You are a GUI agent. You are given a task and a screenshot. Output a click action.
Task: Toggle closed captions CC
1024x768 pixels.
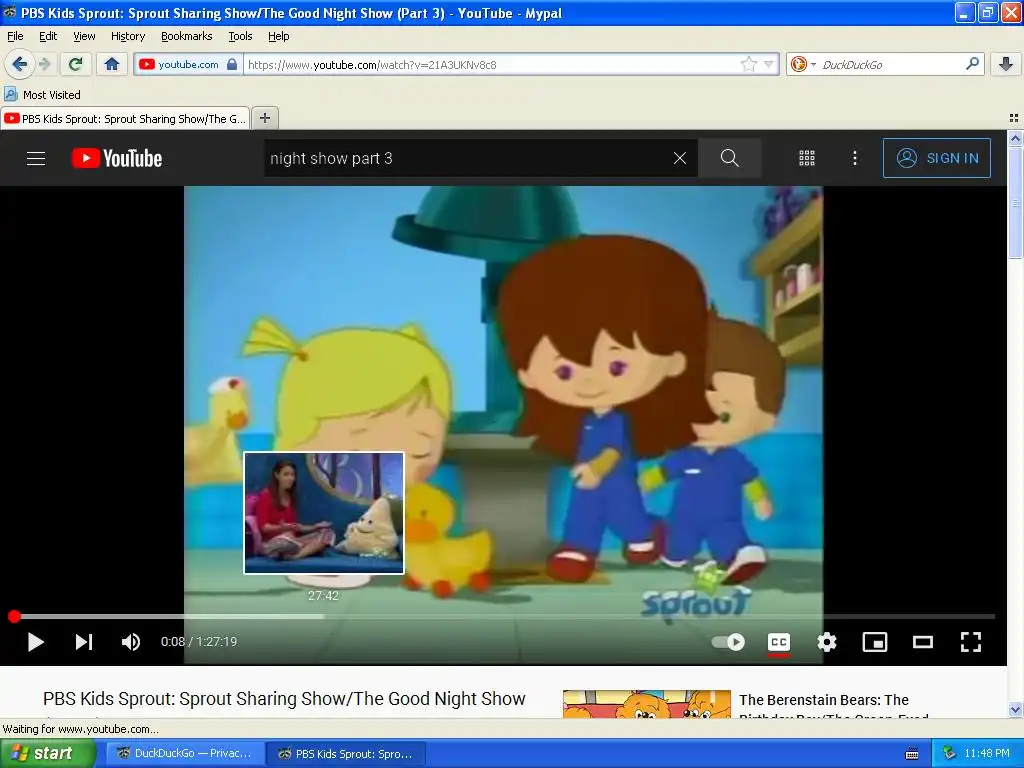pos(778,643)
